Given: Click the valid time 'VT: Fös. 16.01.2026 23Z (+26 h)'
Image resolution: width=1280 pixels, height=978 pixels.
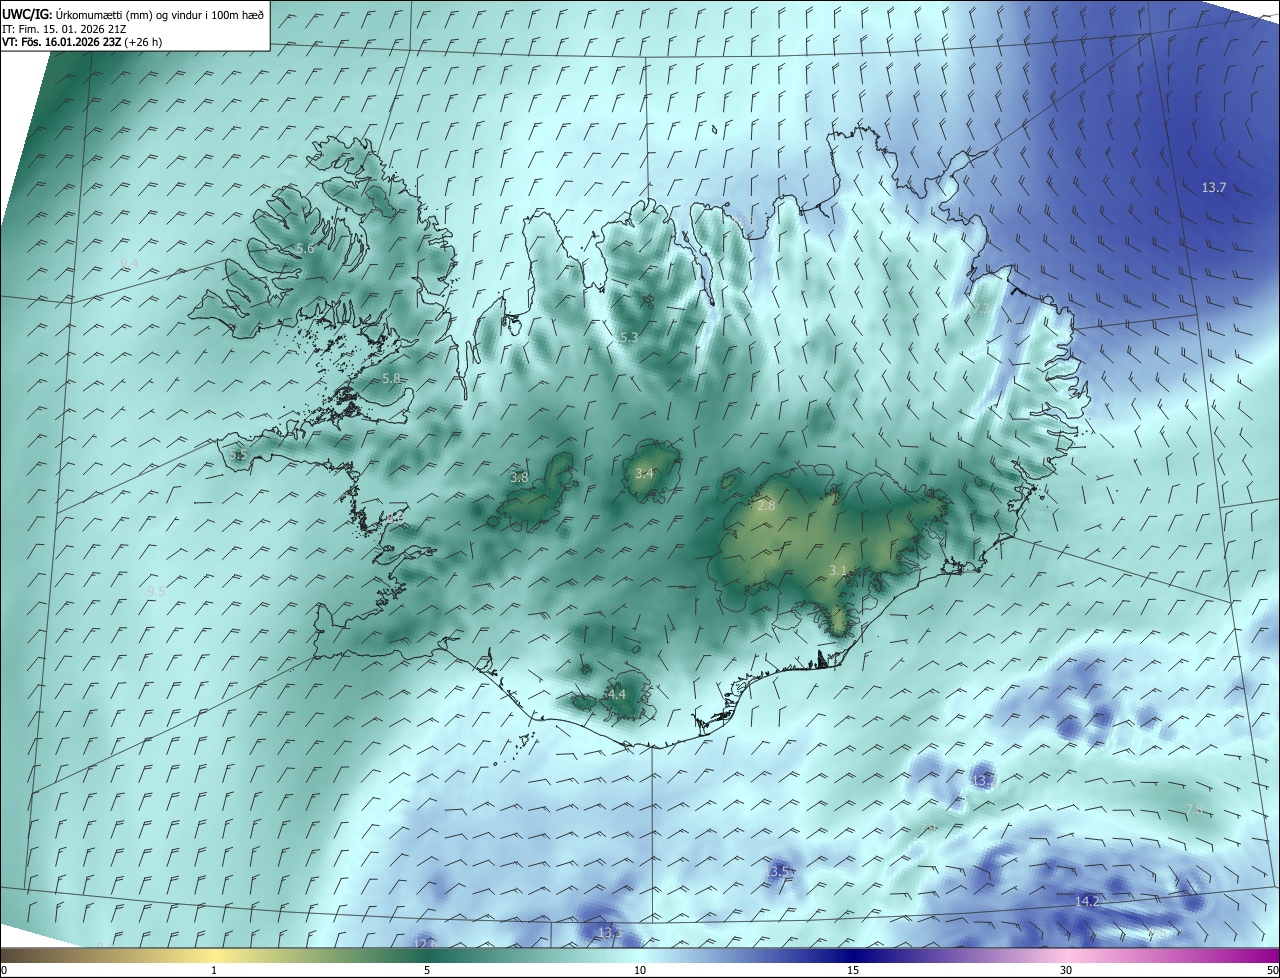Looking at the screenshot, I should coord(82,42).
